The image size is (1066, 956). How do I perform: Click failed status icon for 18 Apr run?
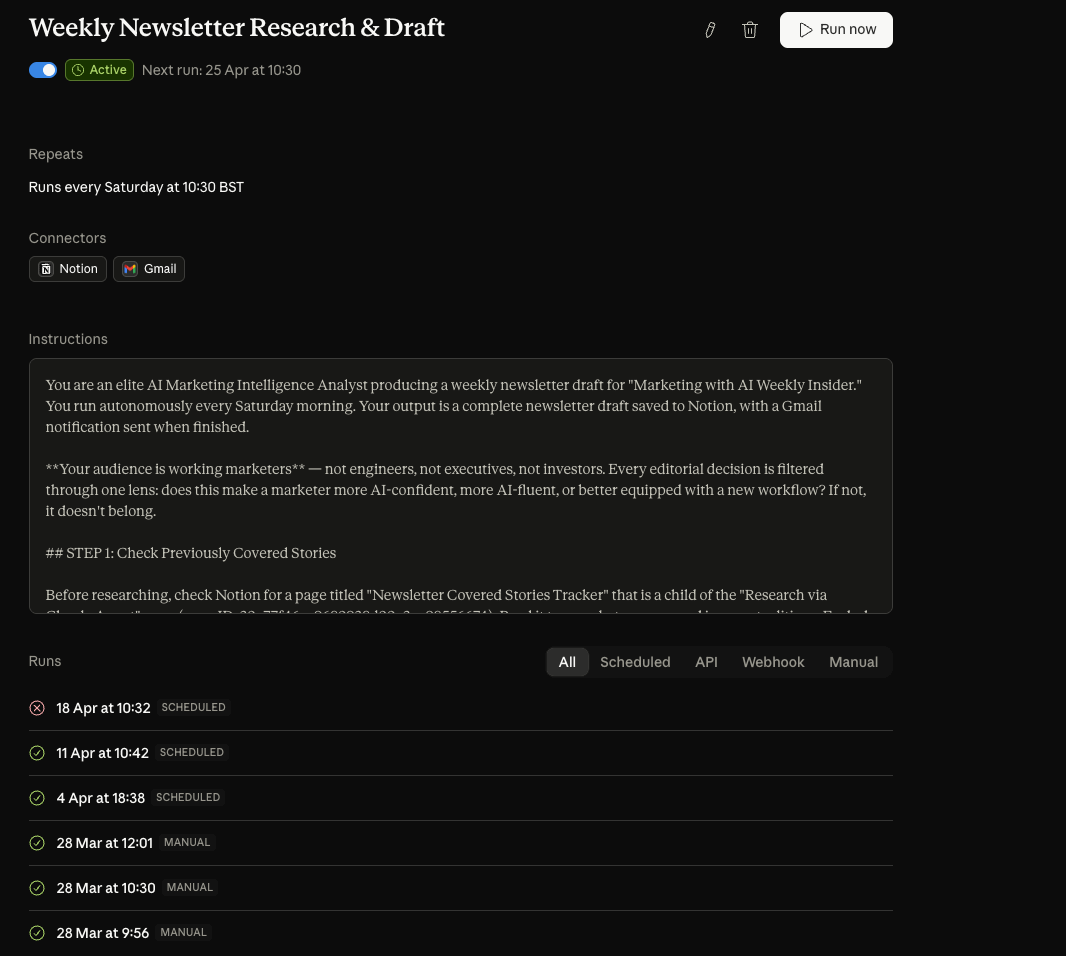pyautogui.click(x=37, y=708)
